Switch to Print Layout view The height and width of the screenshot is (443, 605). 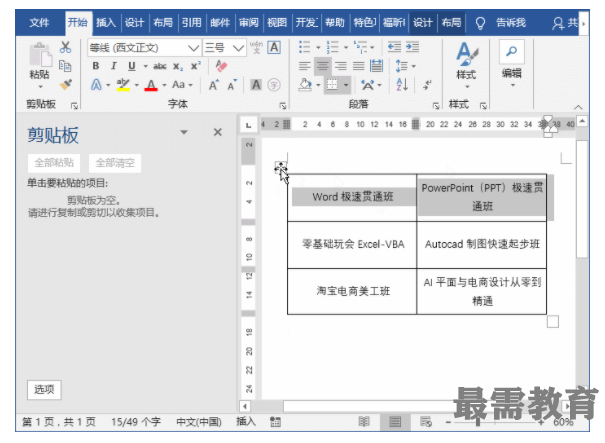[395, 422]
